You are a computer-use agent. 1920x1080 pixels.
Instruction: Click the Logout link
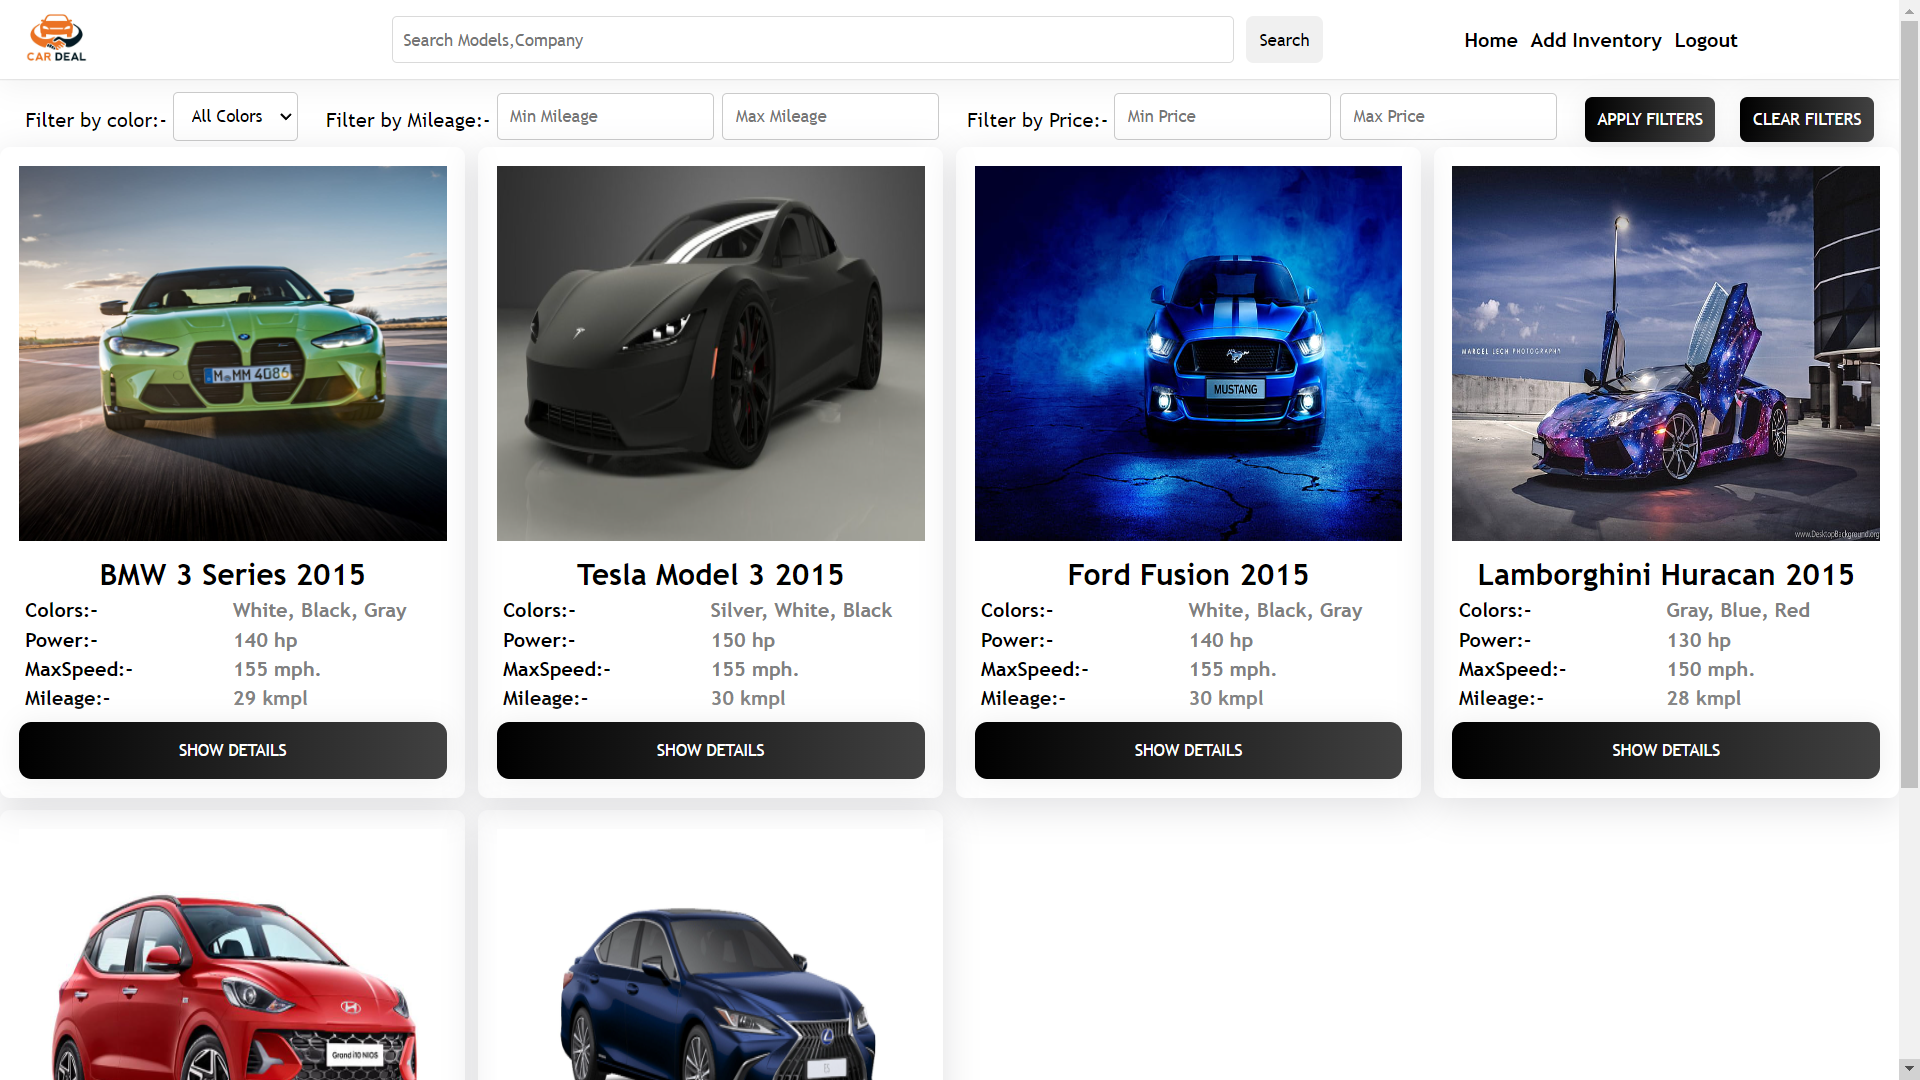[x=1705, y=40]
